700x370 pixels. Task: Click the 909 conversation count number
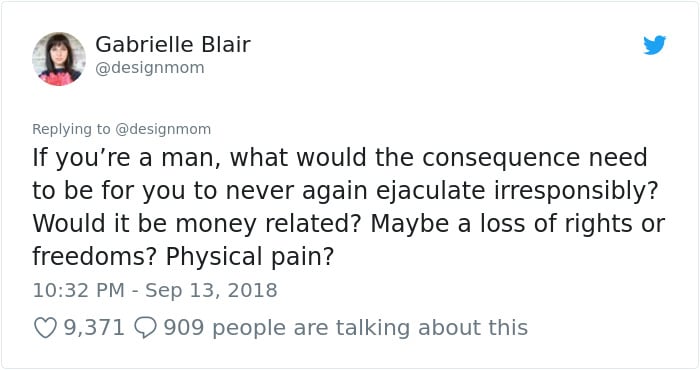pyautogui.click(x=183, y=328)
